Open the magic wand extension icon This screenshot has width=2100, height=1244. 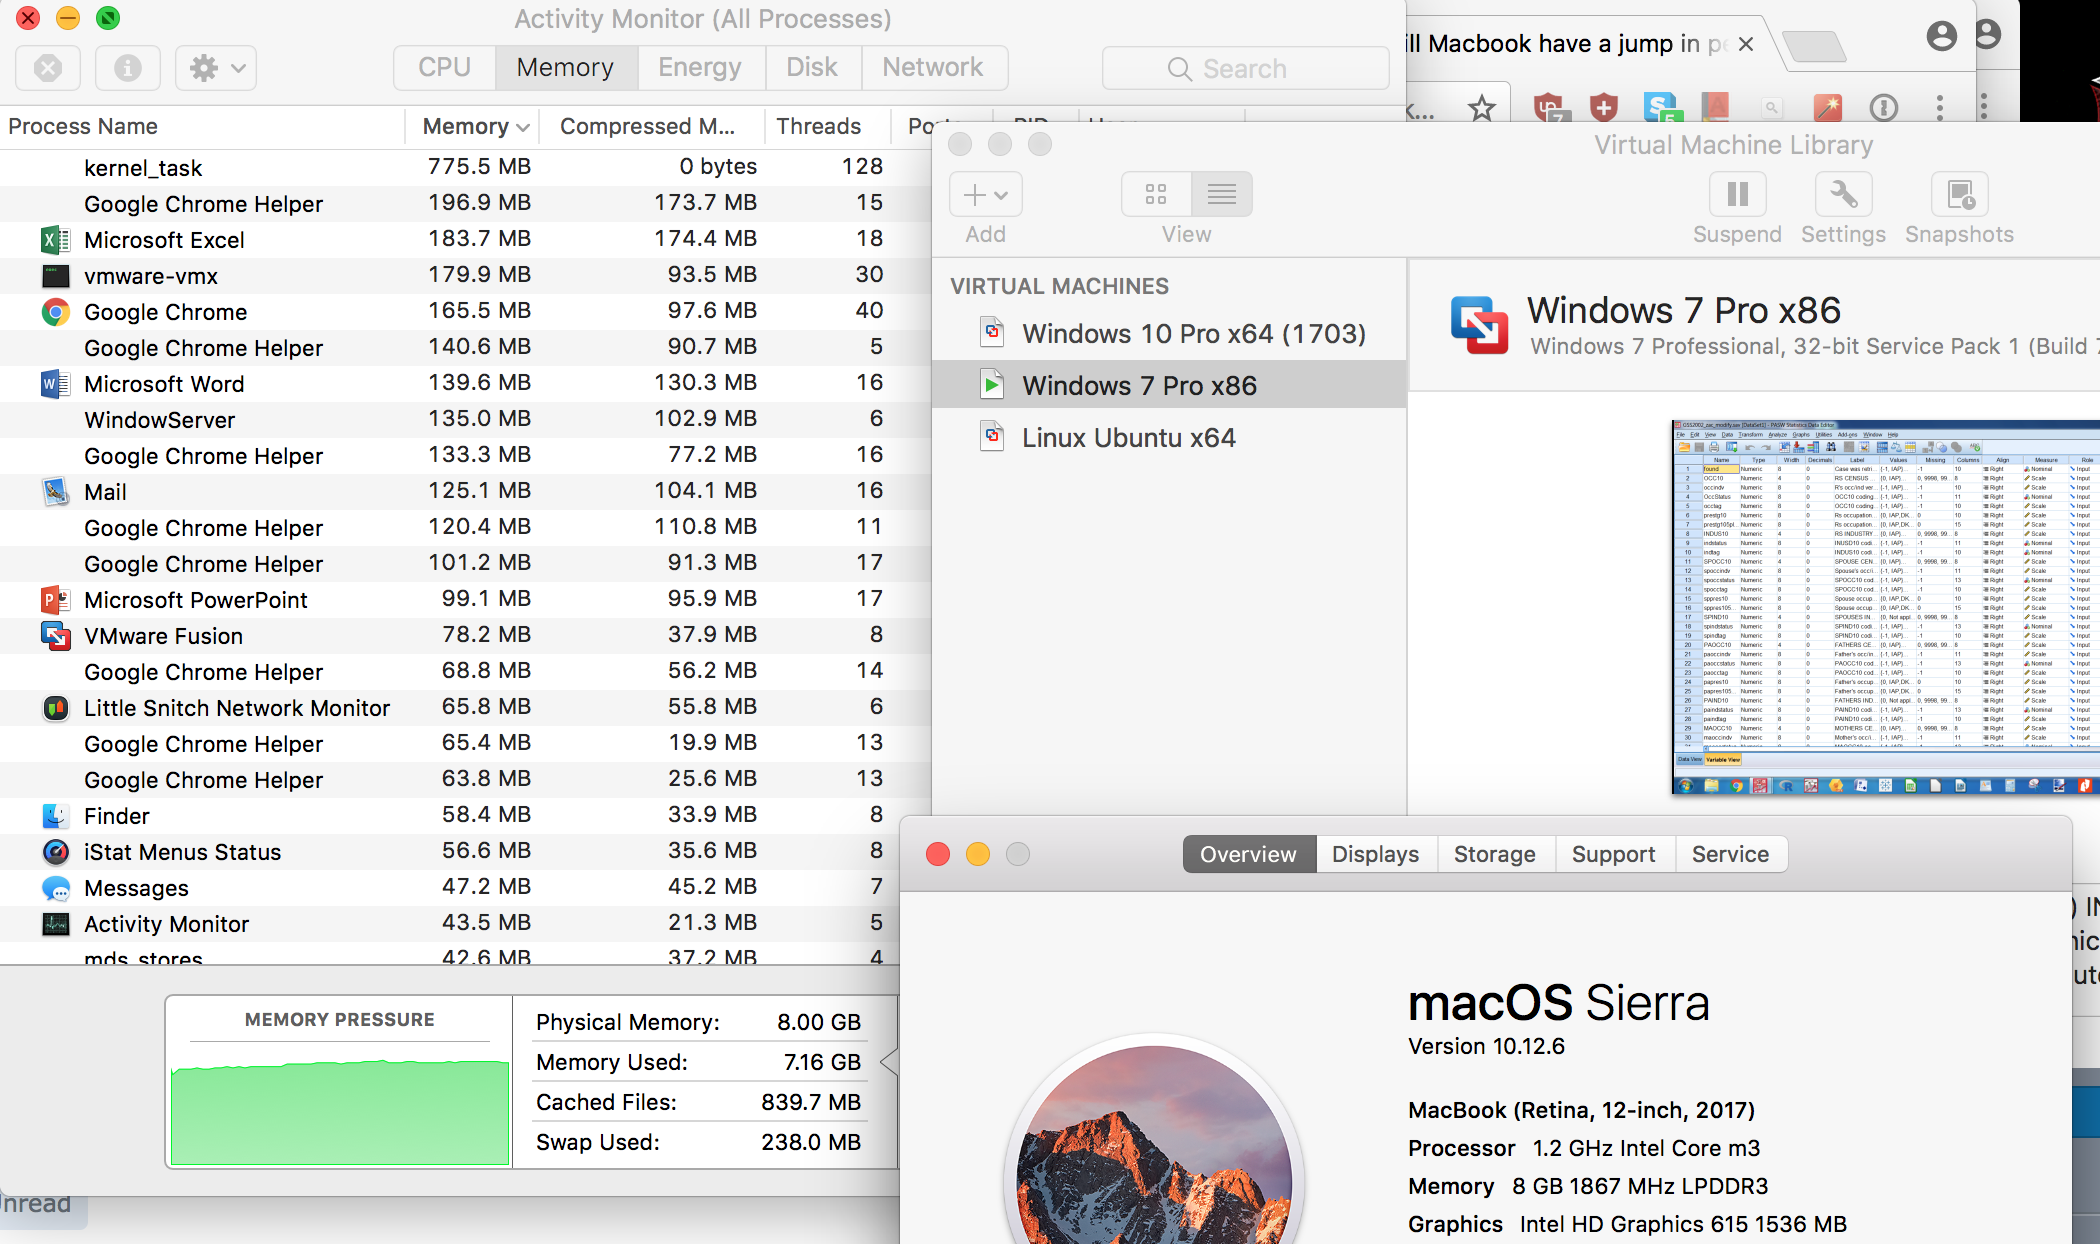[x=1827, y=107]
